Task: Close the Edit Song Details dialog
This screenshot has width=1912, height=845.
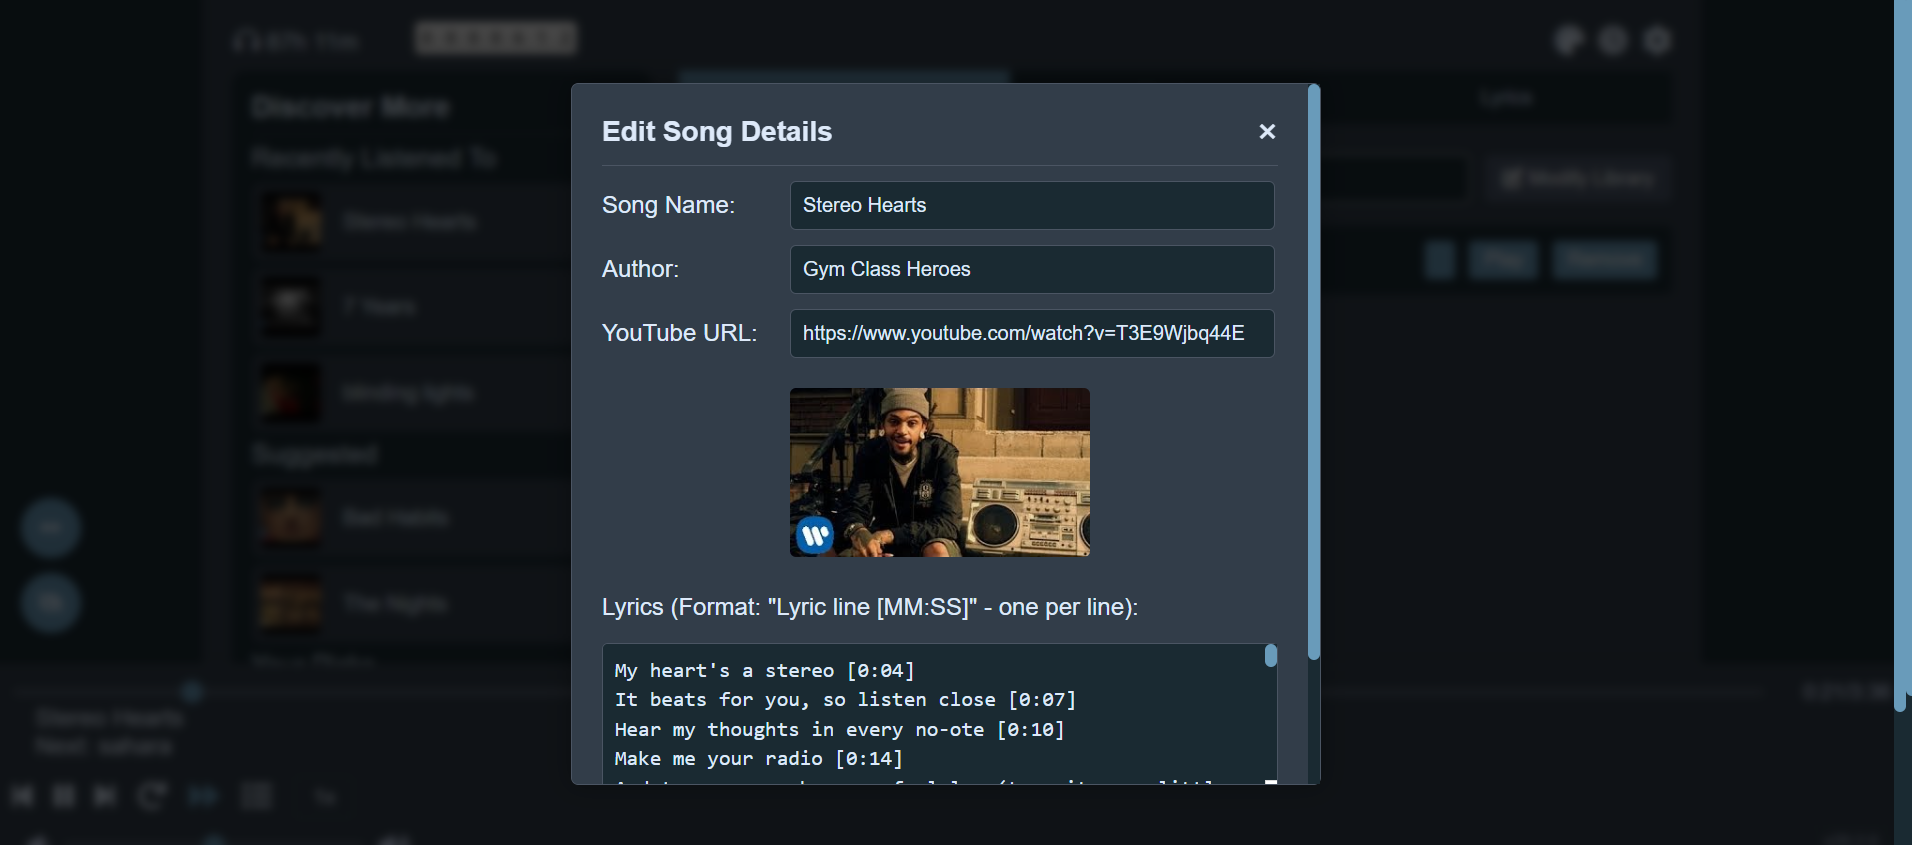Action: [x=1267, y=131]
